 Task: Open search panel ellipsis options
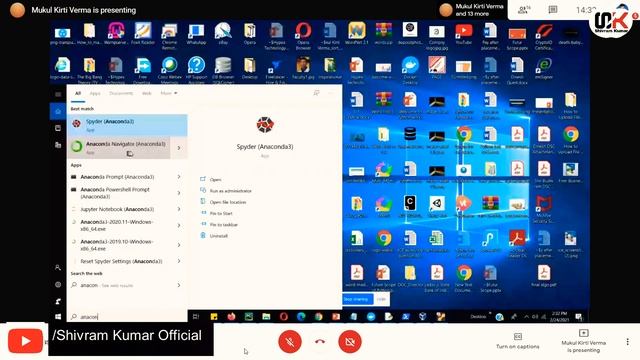click(x=331, y=93)
